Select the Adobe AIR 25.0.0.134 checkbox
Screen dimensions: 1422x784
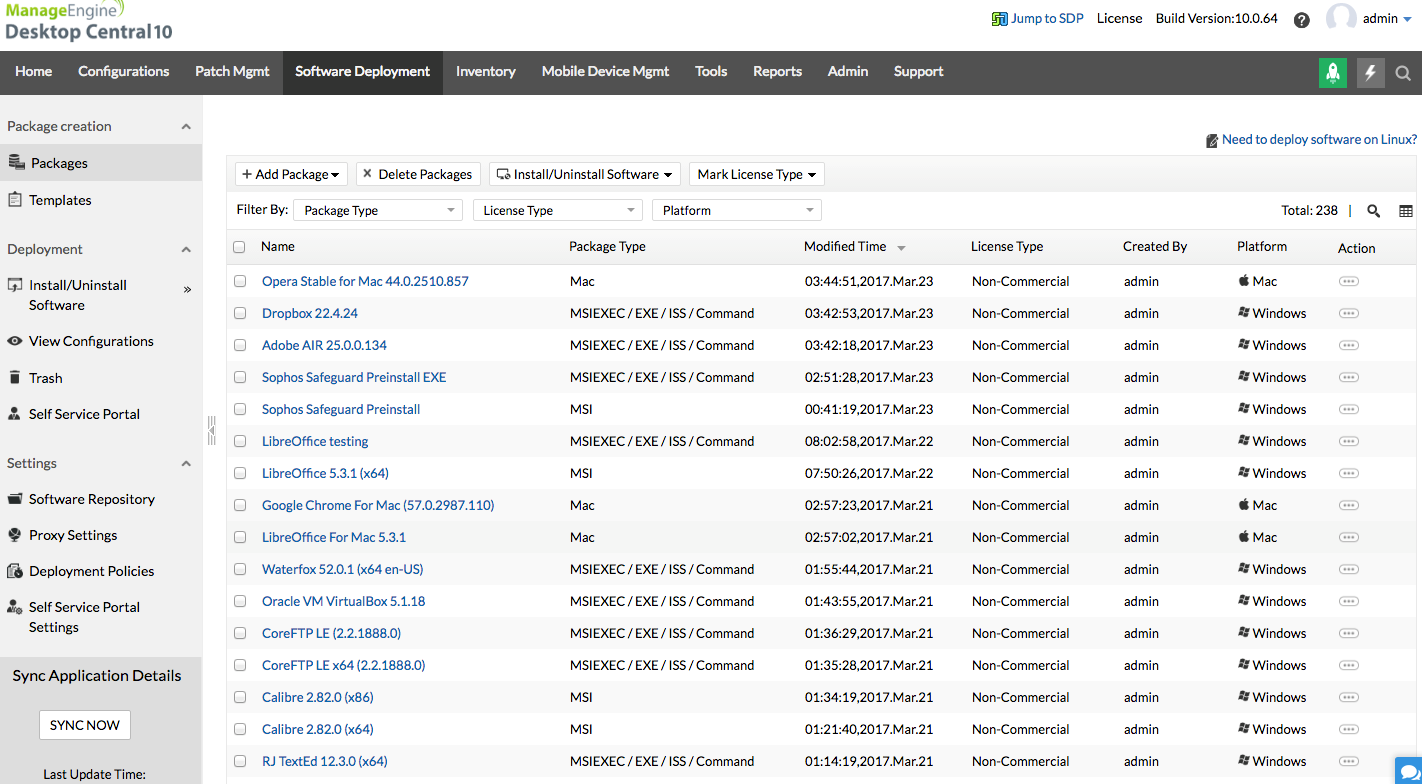[240, 345]
